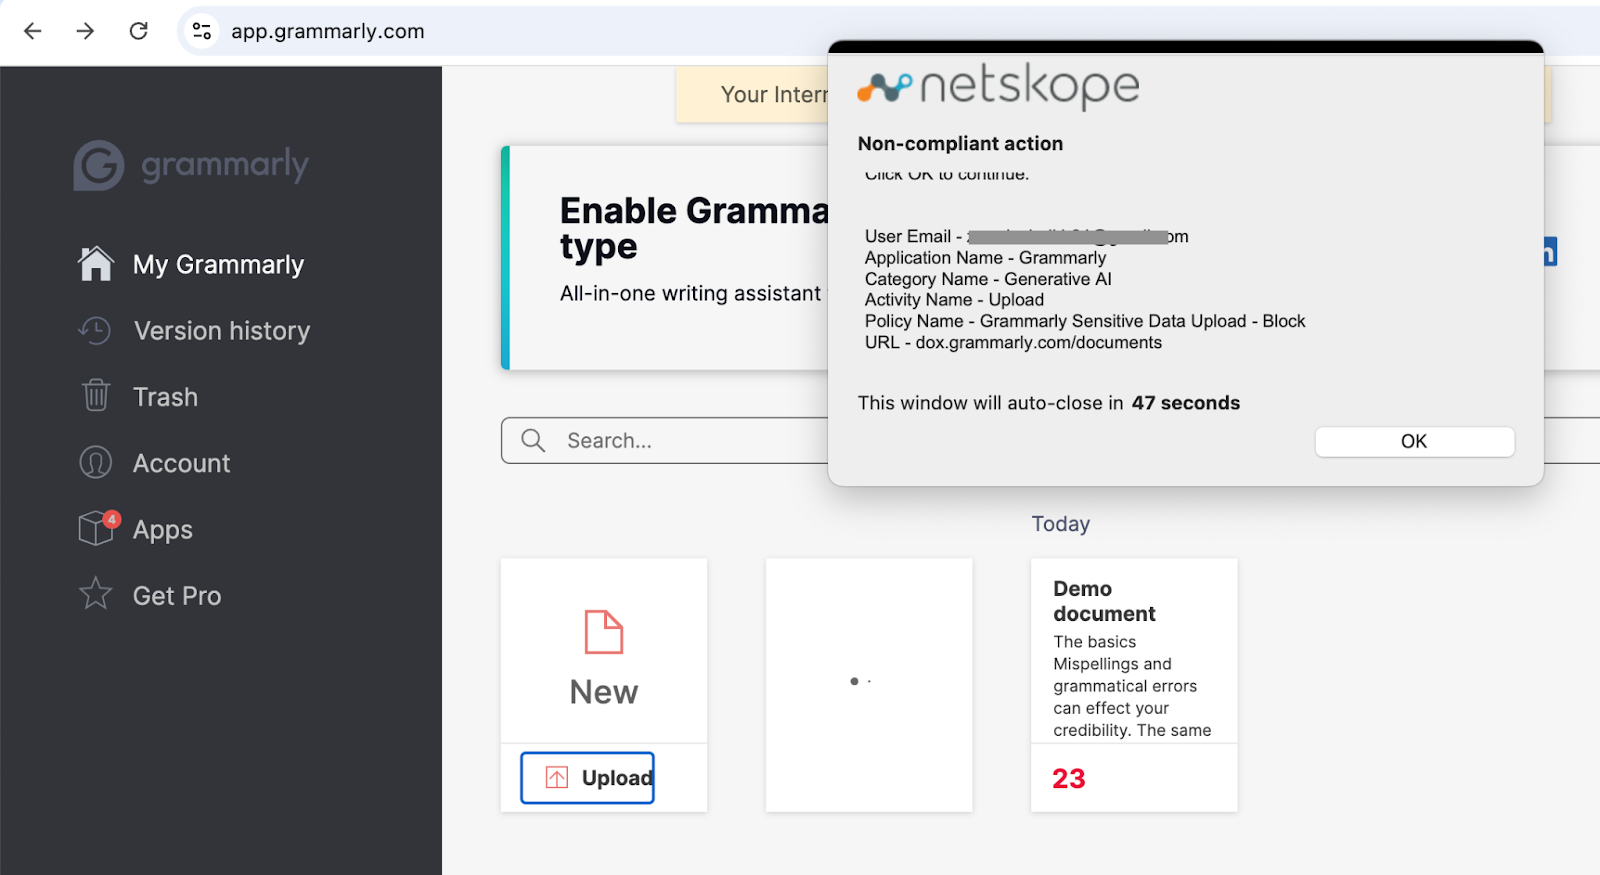
Task: Open the Demo document card
Action: [1134, 684]
